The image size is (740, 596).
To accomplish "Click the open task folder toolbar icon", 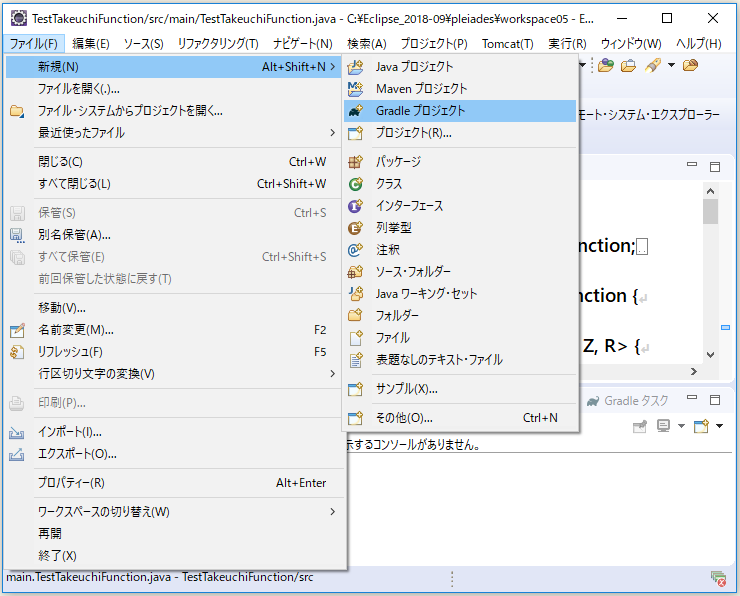I will click(x=628, y=65).
